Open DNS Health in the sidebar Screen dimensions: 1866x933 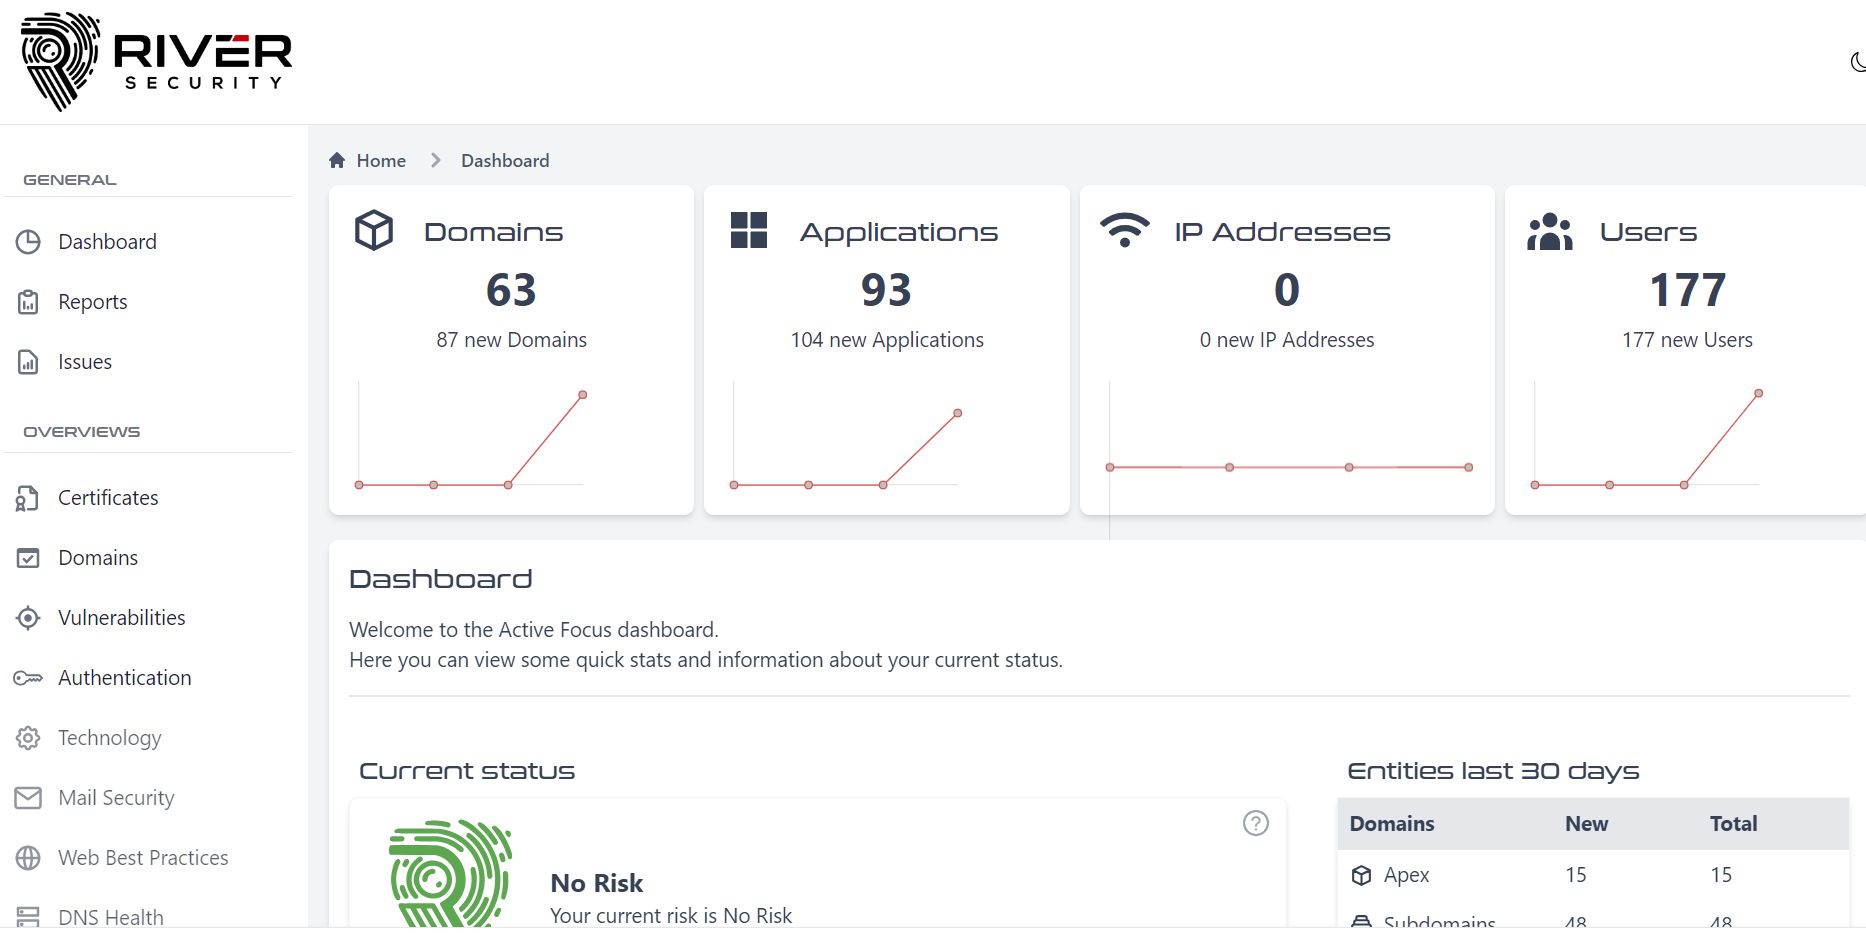pyautogui.click(x=110, y=917)
